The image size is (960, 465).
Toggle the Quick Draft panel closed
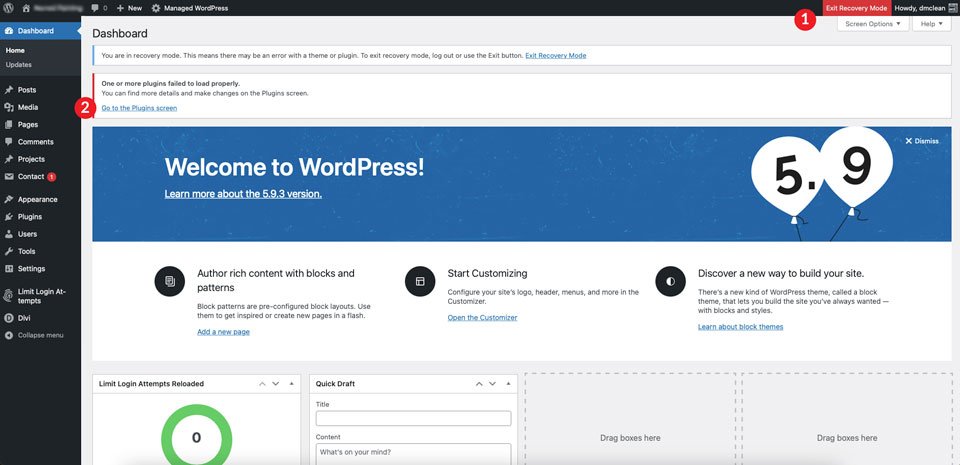click(x=508, y=384)
